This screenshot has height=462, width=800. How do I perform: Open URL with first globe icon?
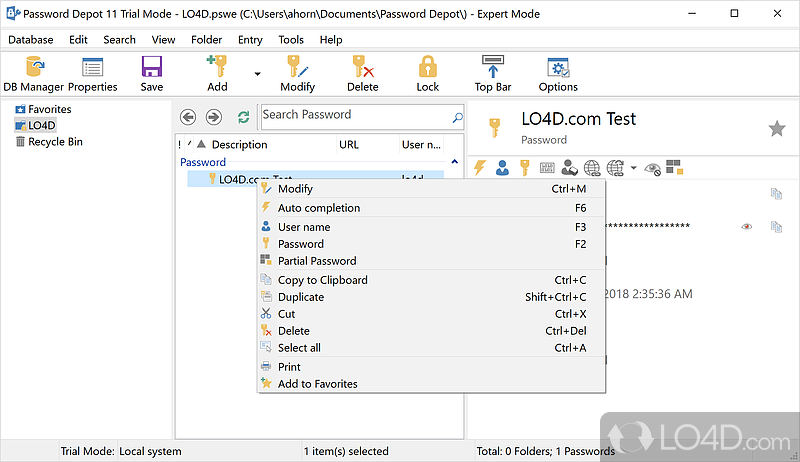click(x=592, y=168)
